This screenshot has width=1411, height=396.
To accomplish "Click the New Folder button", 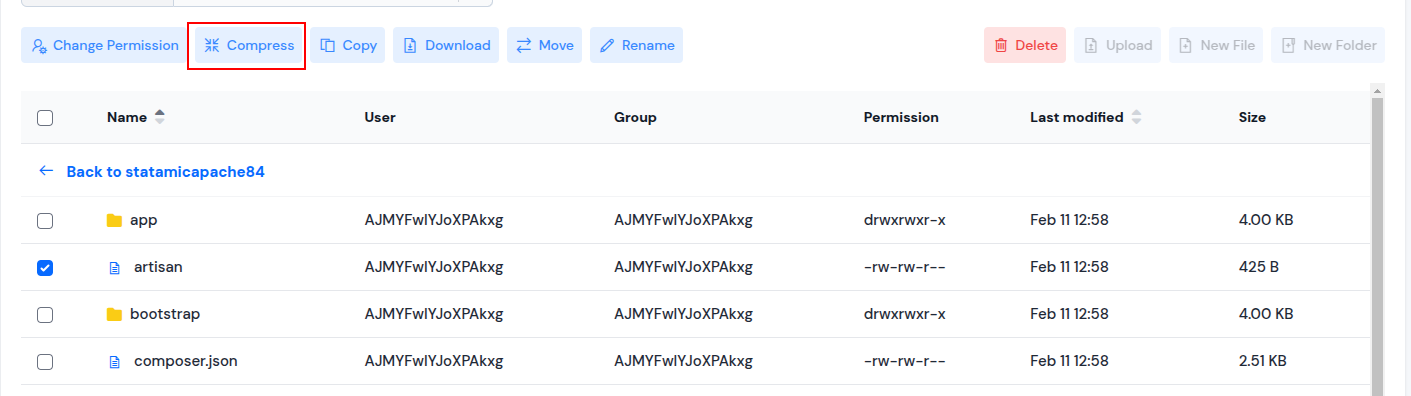I will (1328, 45).
